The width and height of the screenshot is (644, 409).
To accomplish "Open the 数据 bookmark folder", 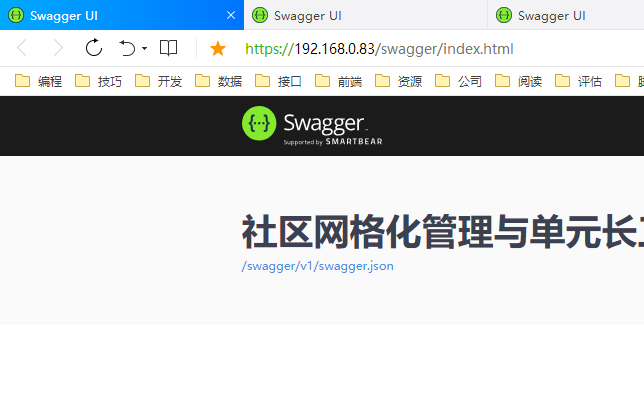I will pos(219,81).
